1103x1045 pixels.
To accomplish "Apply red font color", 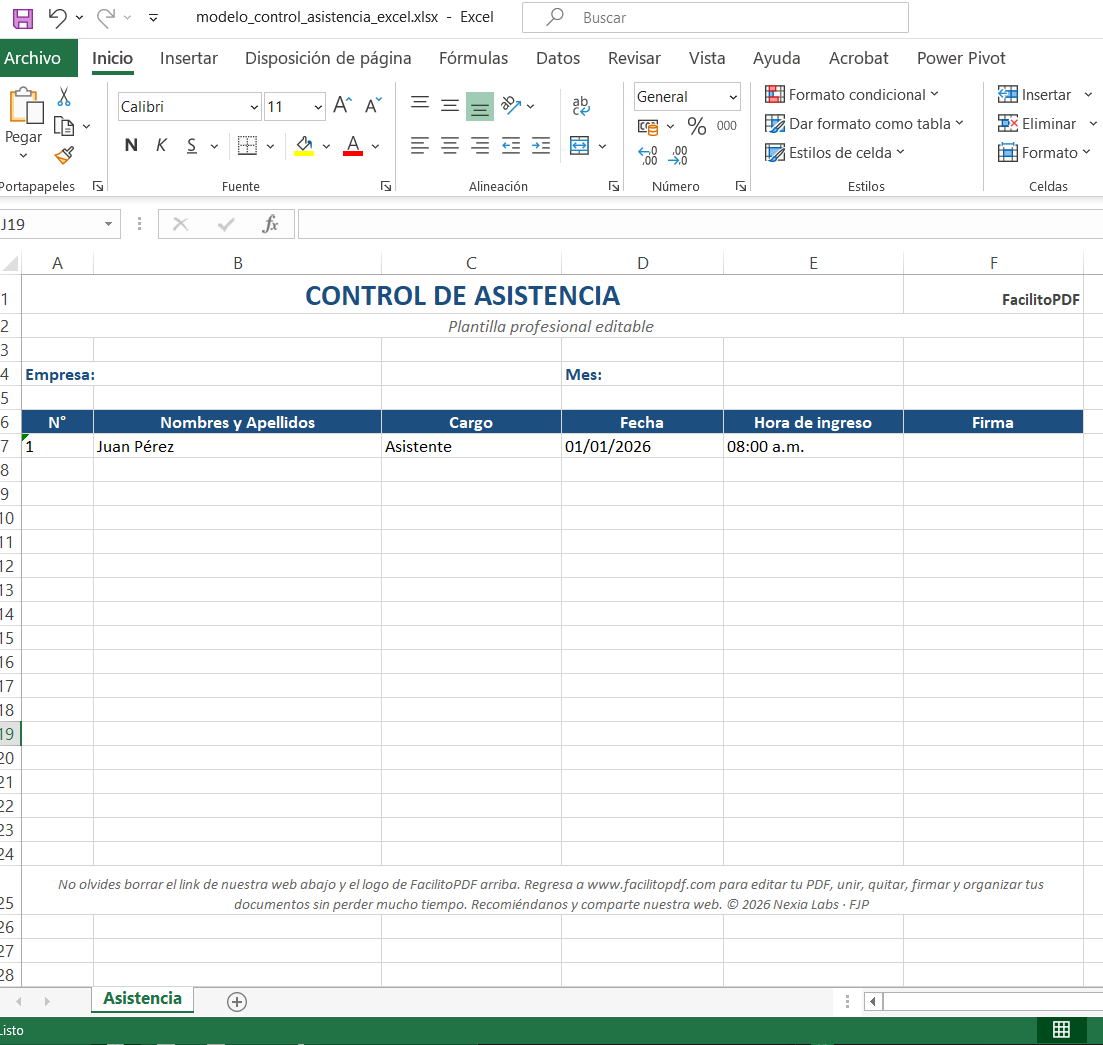I will coord(353,146).
